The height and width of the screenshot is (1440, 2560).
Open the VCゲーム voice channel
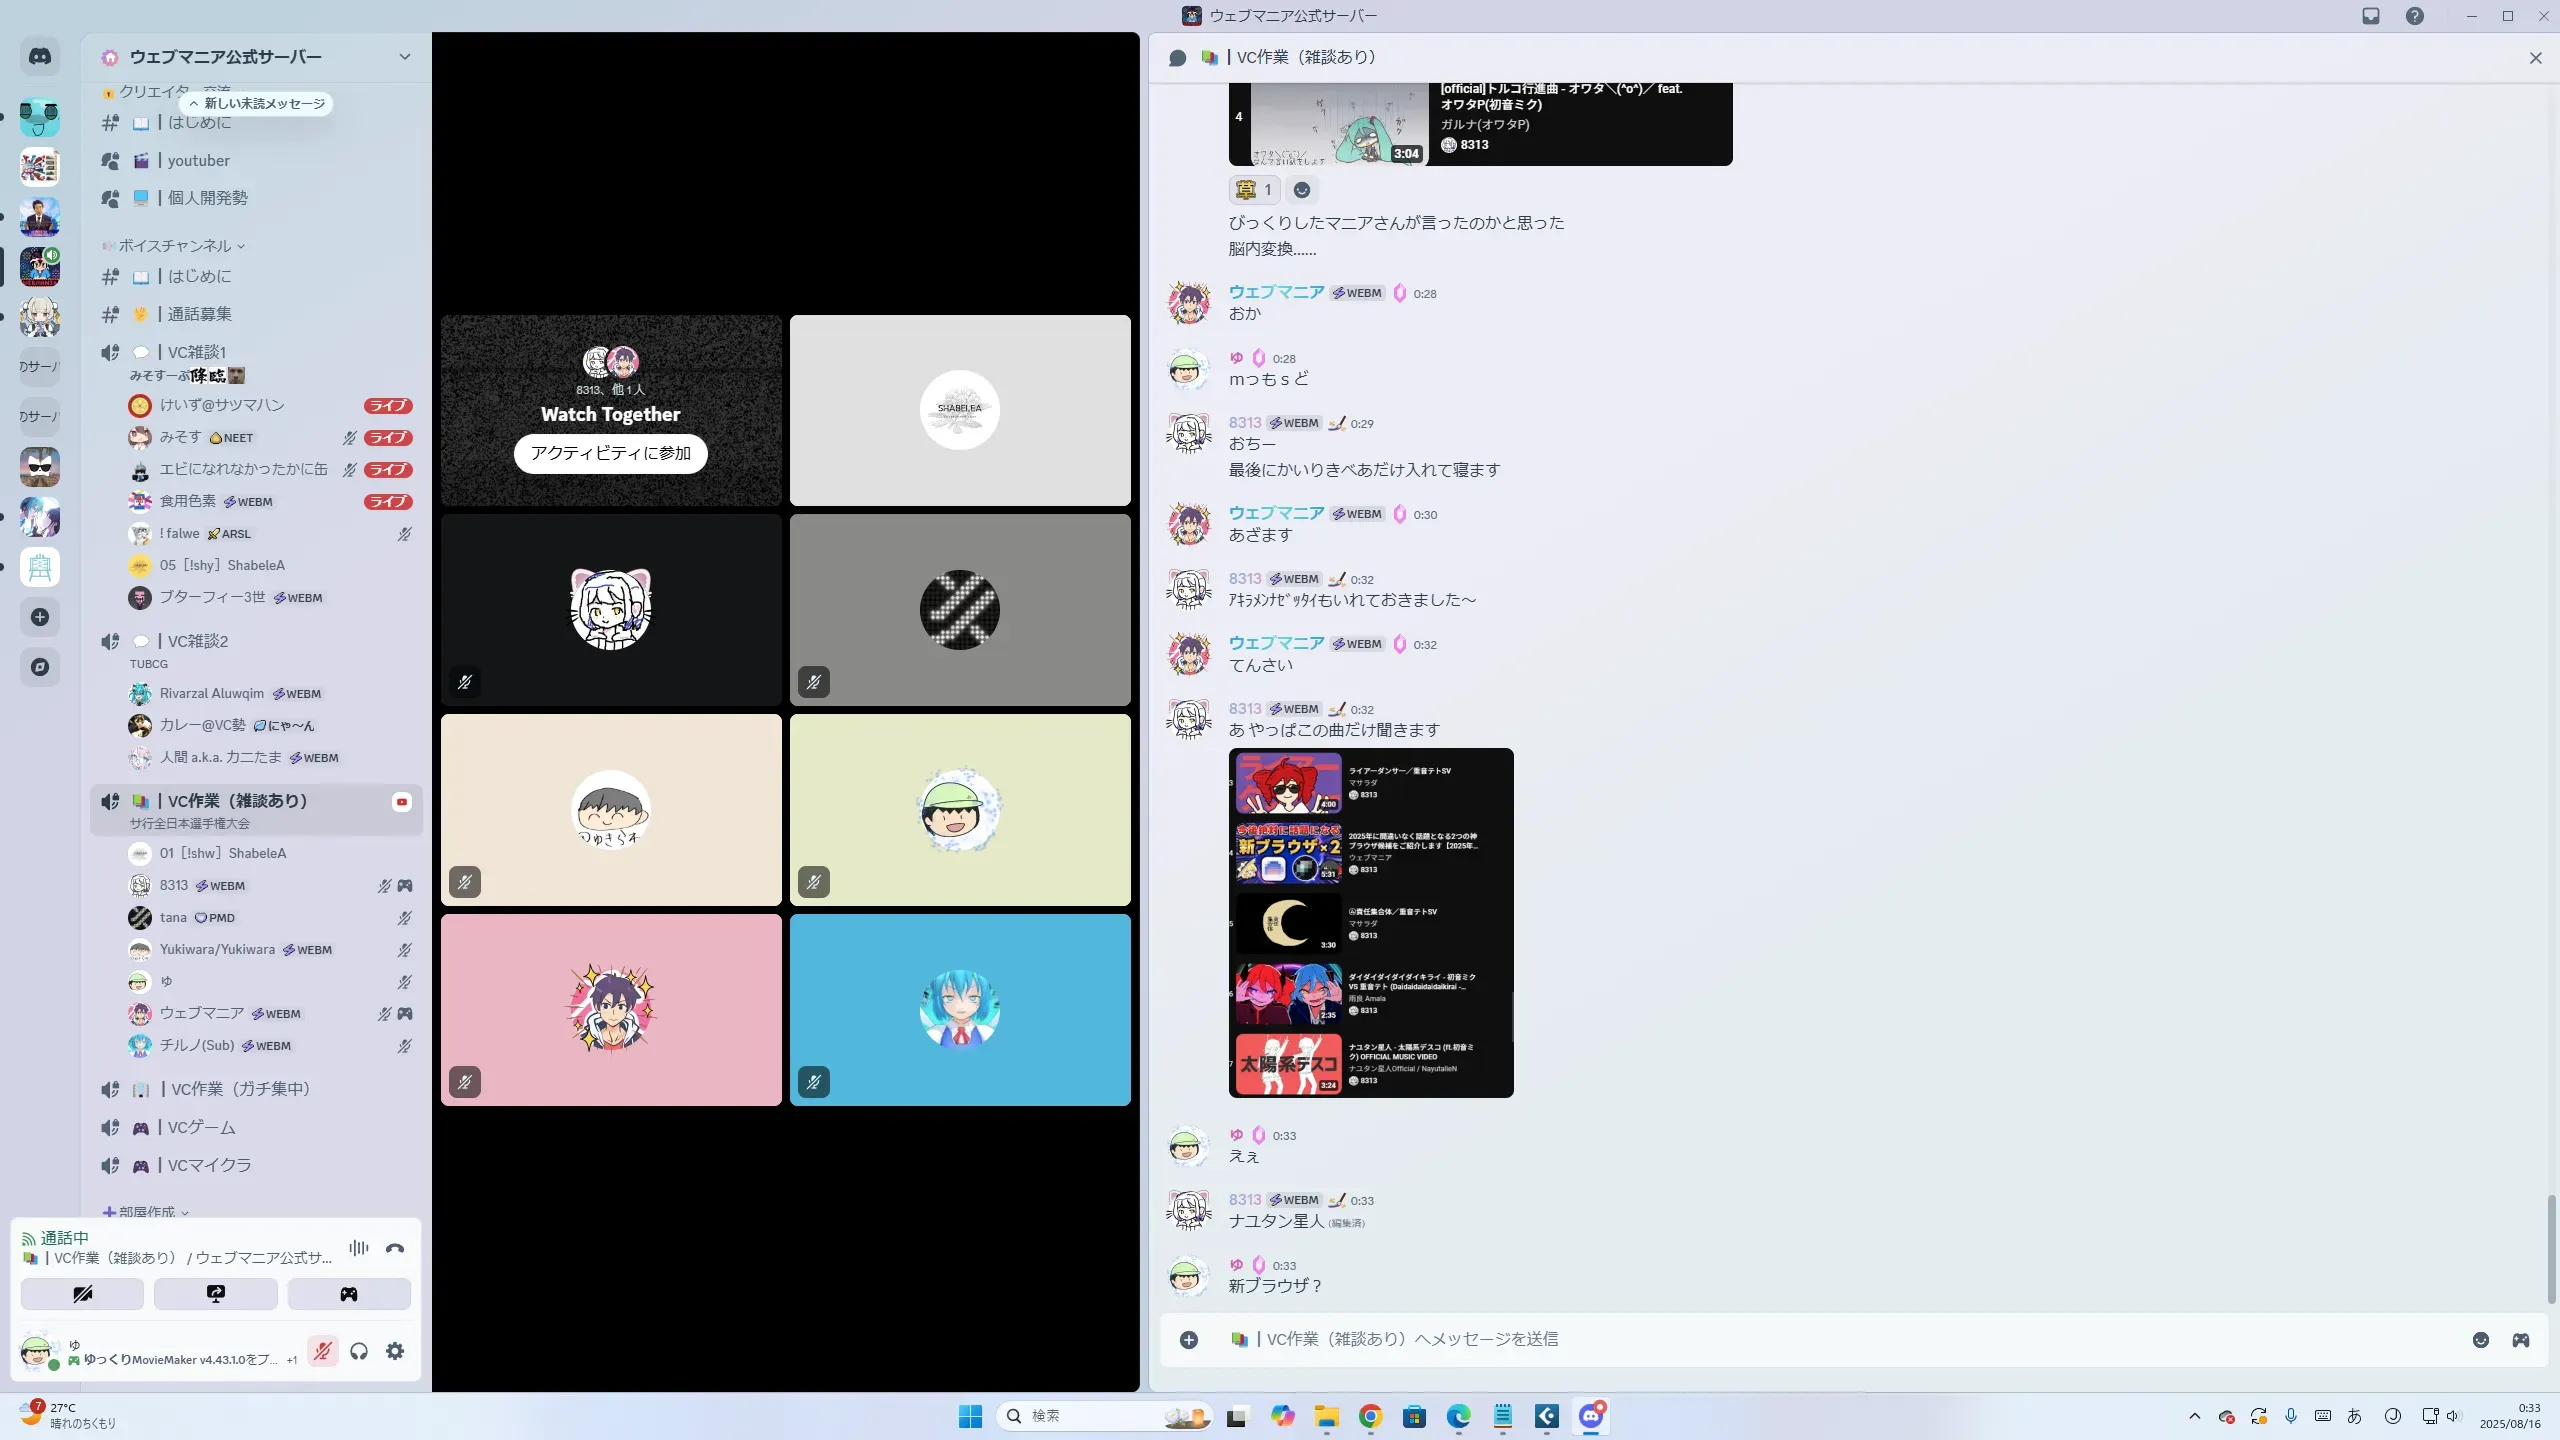[202, 1127]
